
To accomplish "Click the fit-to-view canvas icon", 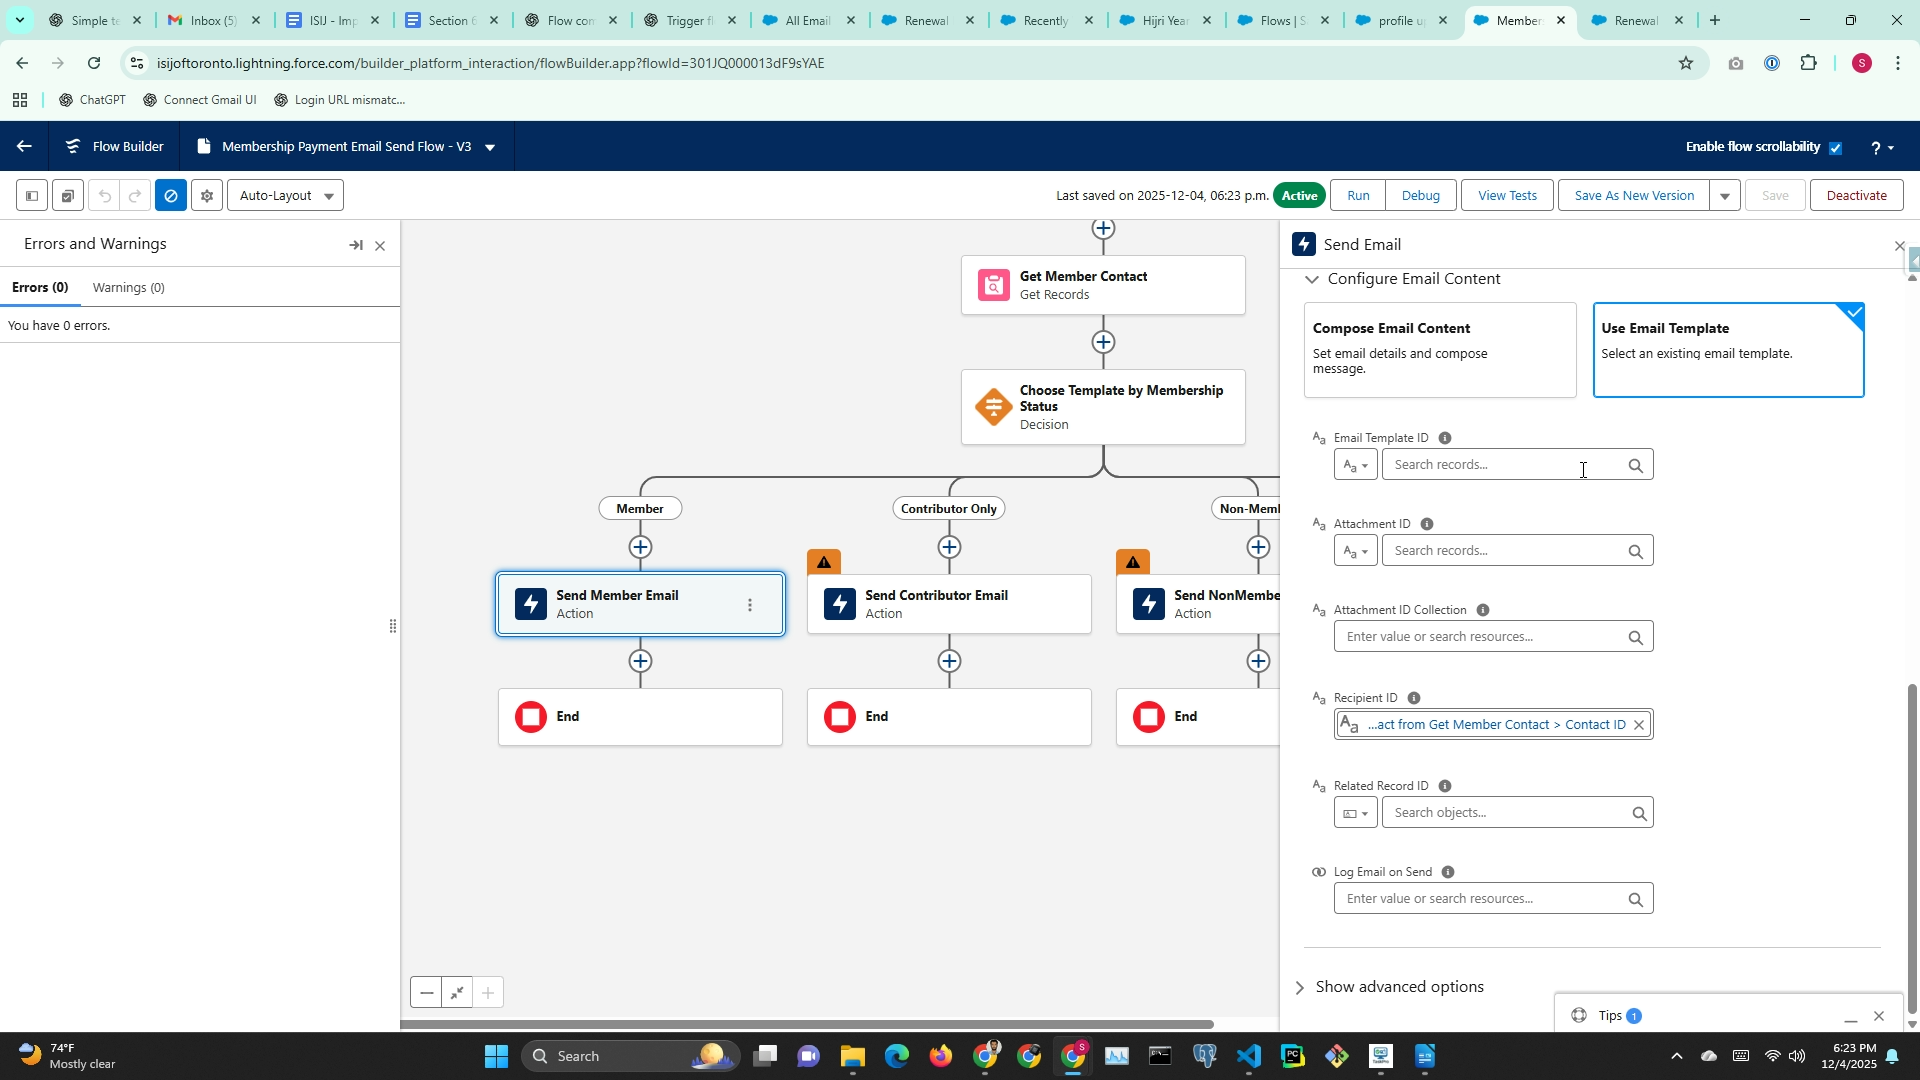I will (x=457, y=993).
